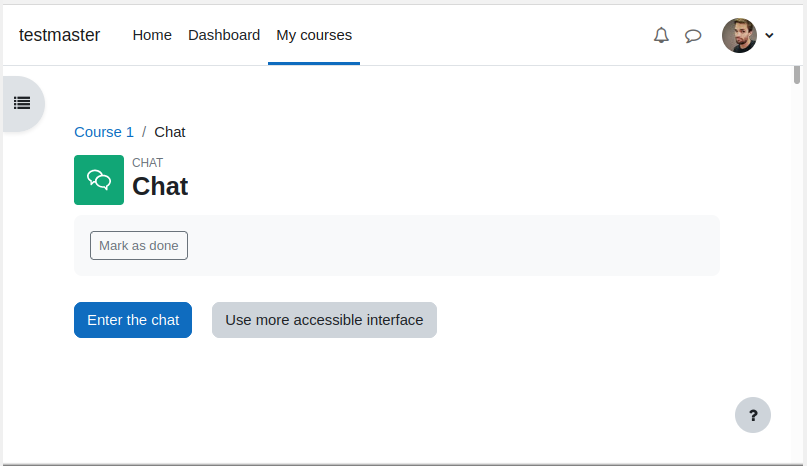The height and width of the screenshot is (466, 807).
Task: Toggle the messaging drawer speech bubble
Action: point(693,36)
